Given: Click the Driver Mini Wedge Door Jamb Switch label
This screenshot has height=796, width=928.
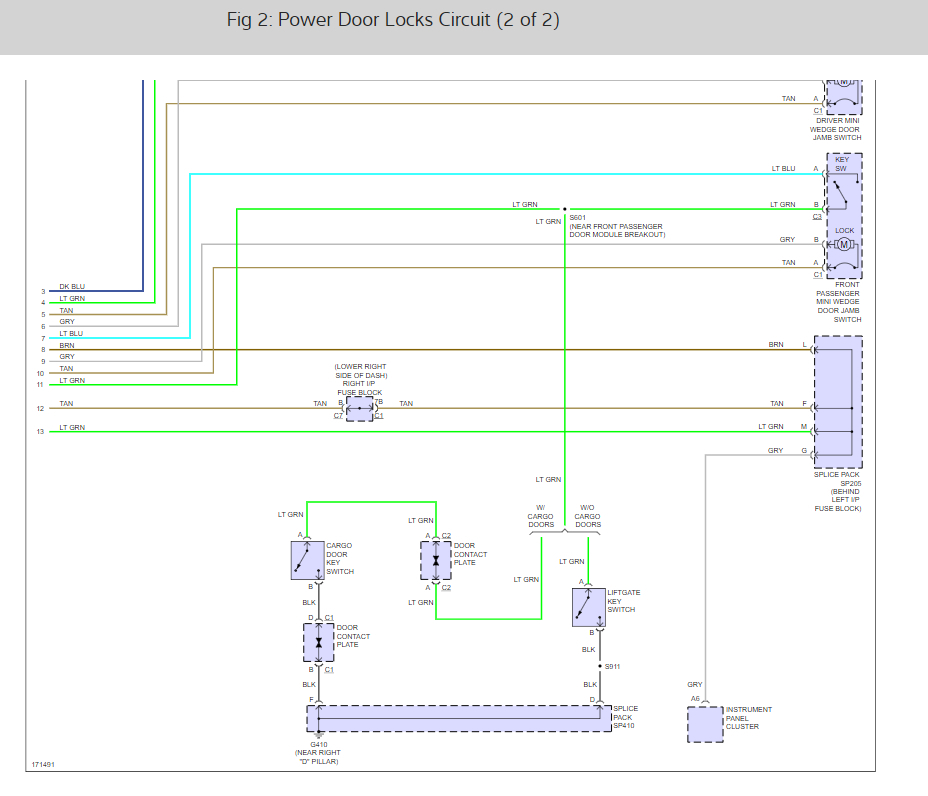Looking at the screenshot, I should tap(834, 129).
